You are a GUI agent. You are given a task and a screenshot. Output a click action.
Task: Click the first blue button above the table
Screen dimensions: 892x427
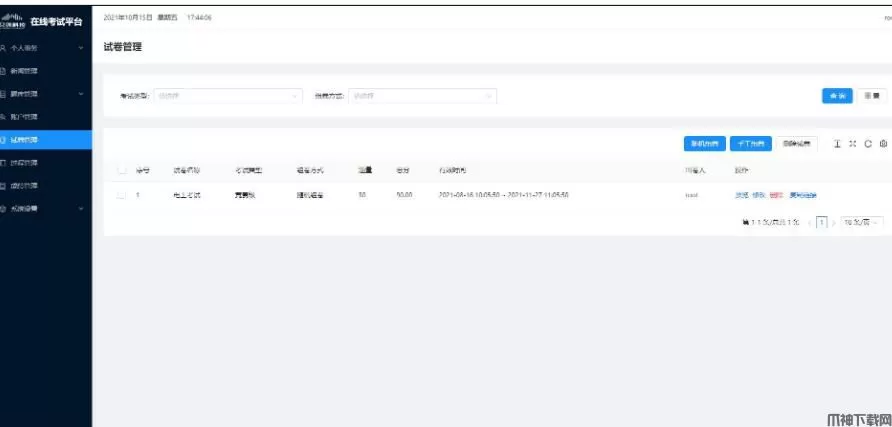click(704, 144)
